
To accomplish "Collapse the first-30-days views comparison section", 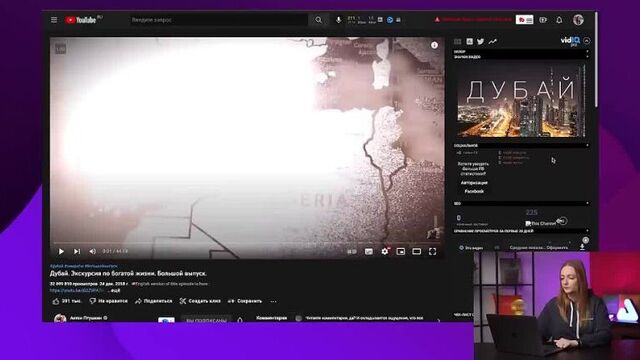I will (587, 231).
